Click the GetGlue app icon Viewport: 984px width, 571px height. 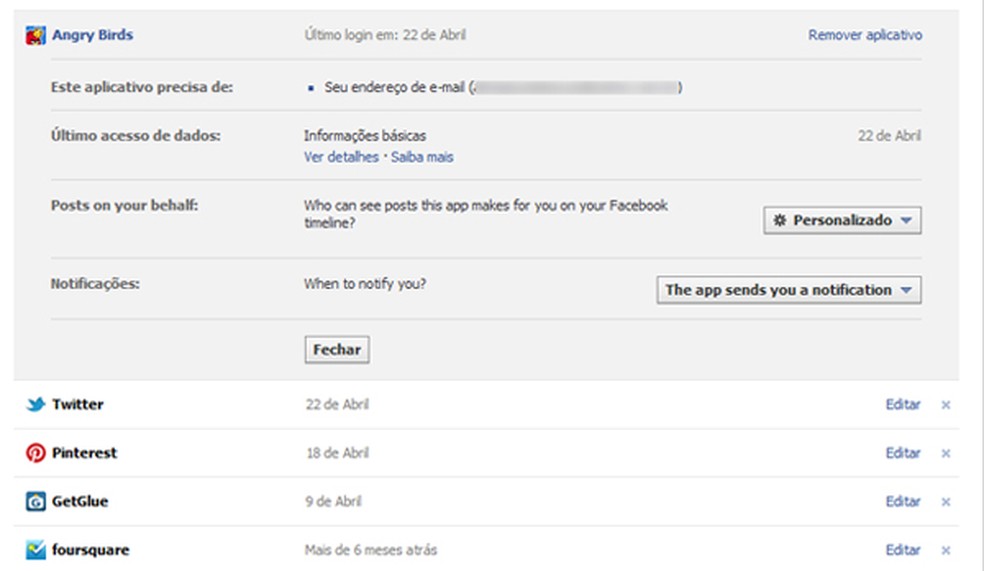coord(36,501)
